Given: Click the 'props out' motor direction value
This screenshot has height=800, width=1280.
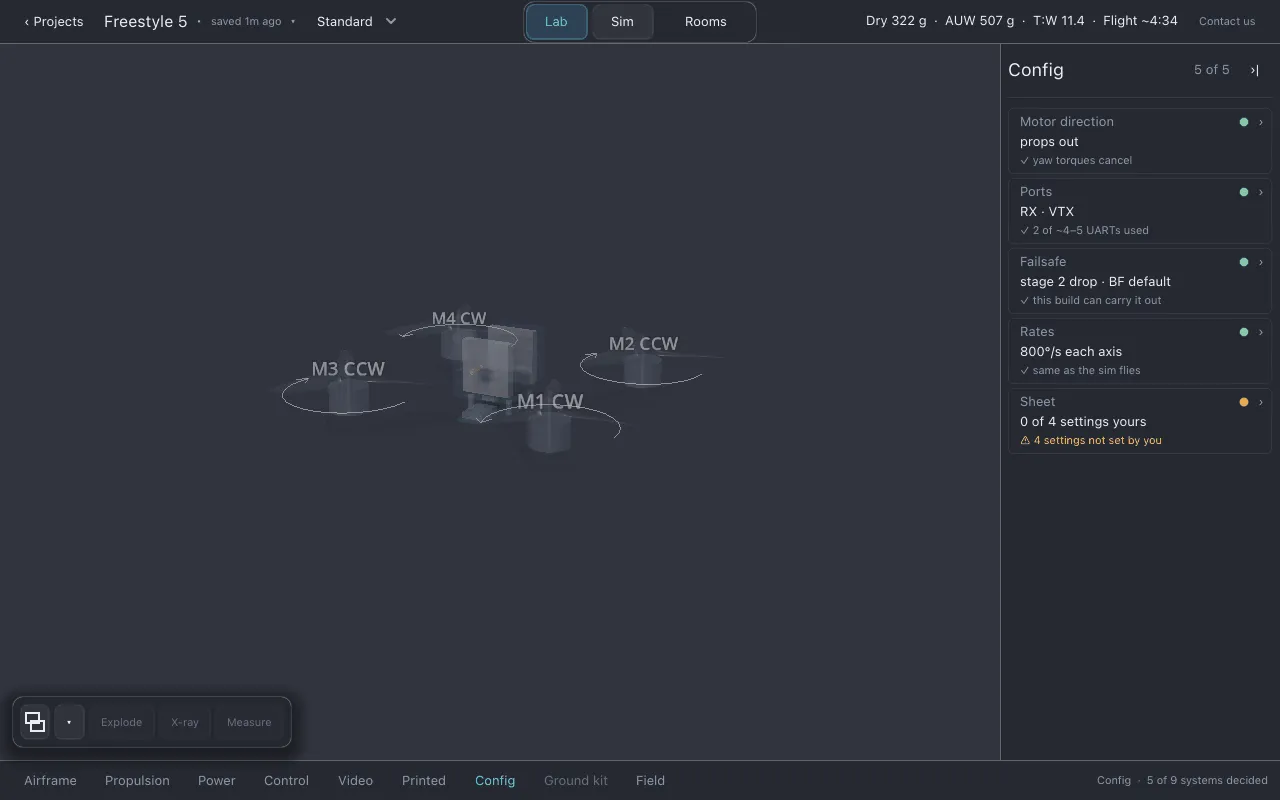Looking at the screenshot, I should (x=1049, y=141).
